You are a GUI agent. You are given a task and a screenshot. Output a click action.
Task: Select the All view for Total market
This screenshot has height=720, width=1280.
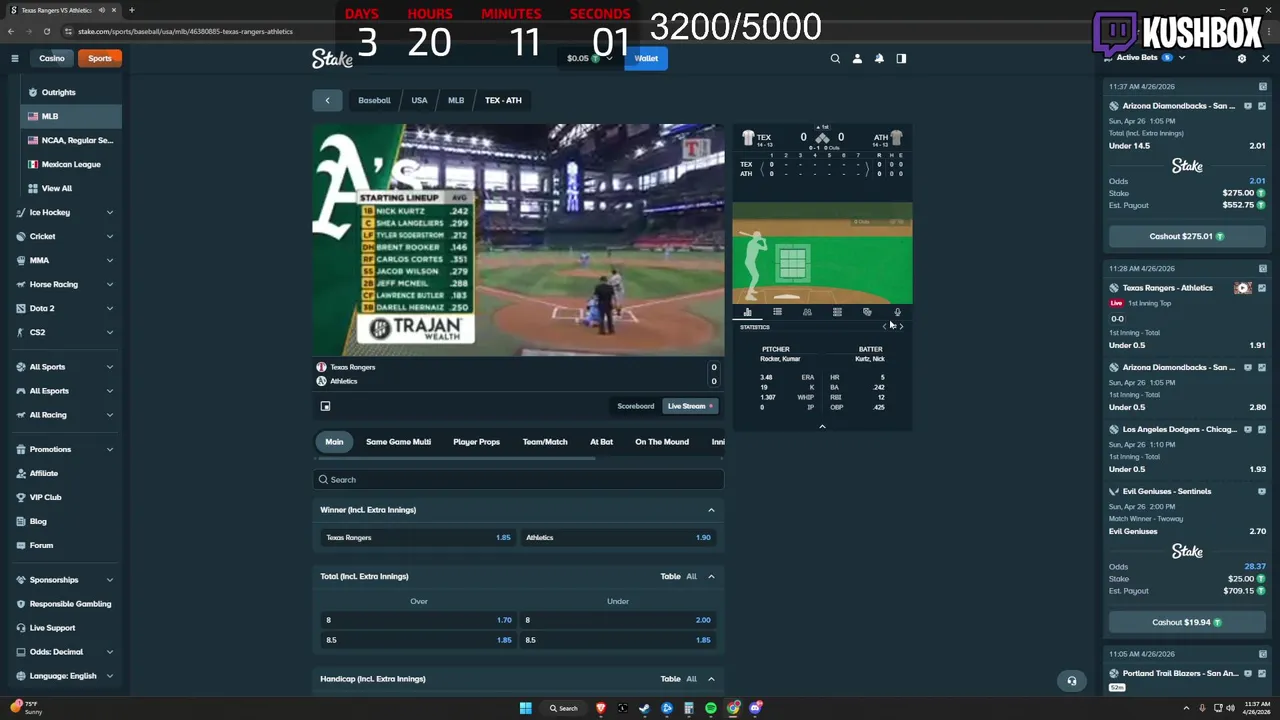coord(691,576)
